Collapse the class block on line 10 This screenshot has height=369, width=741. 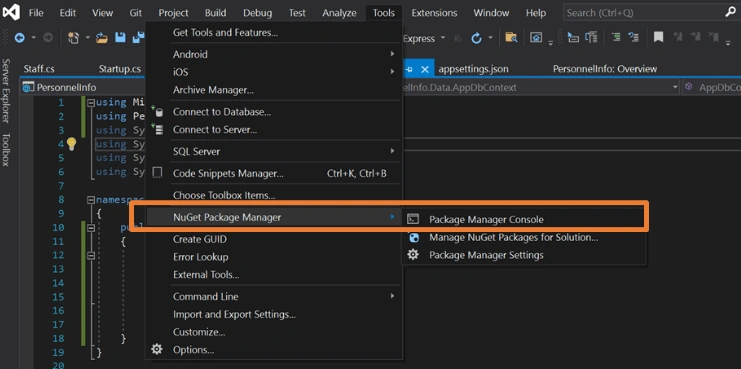pyautogui.click(x=91, y=228)
